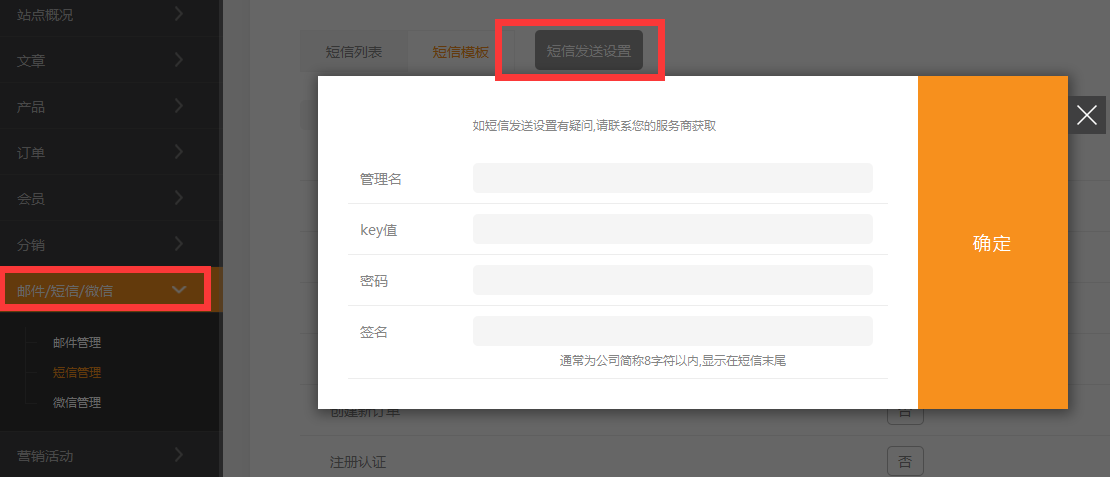
Task: Expand the 分销 sidebar arrow
Action: 178,244
